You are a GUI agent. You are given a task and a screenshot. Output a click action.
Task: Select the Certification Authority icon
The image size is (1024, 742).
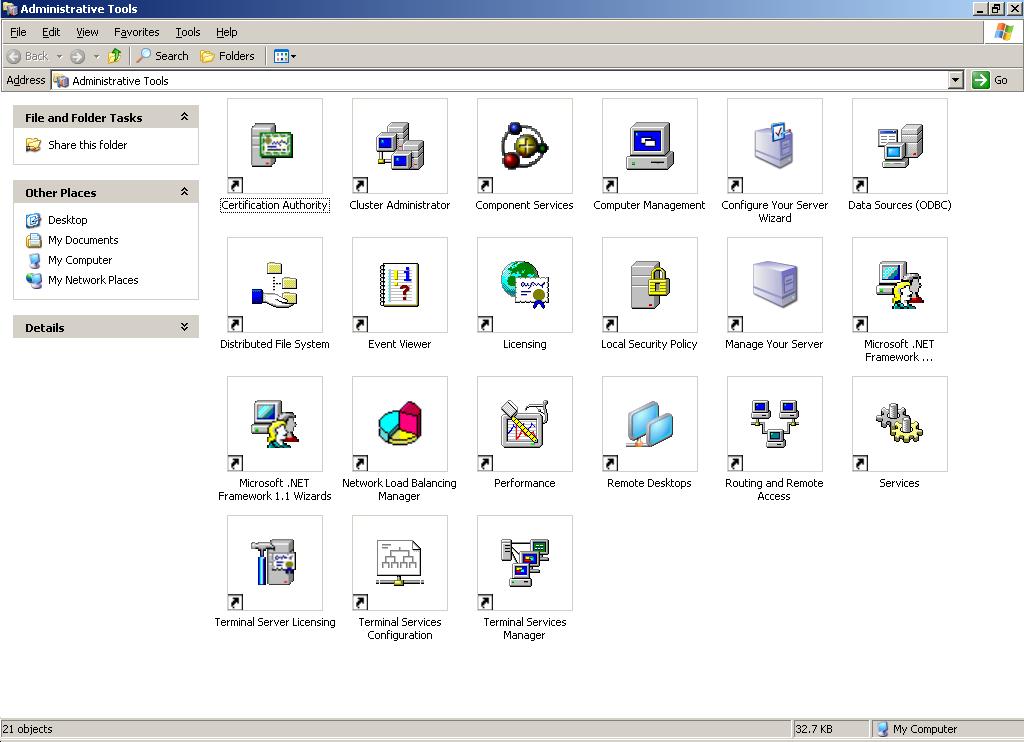point(274,146)
